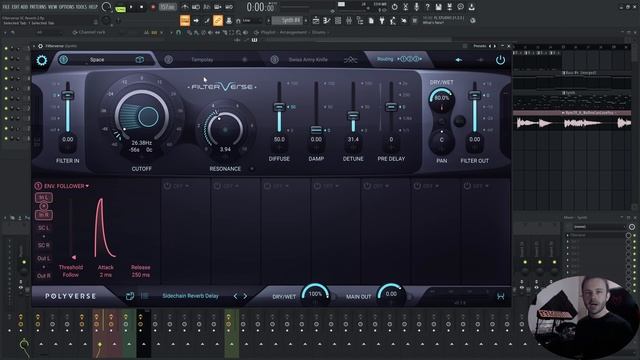Click the preset save icon beside Polyverse

(x=130, y=296)
